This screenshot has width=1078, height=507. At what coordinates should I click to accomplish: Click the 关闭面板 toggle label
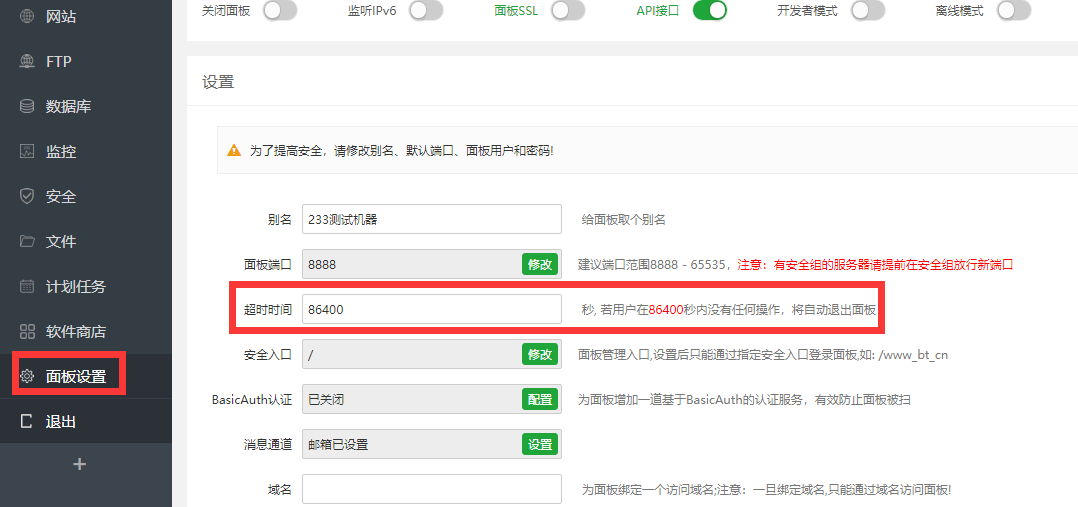(228, 11)
